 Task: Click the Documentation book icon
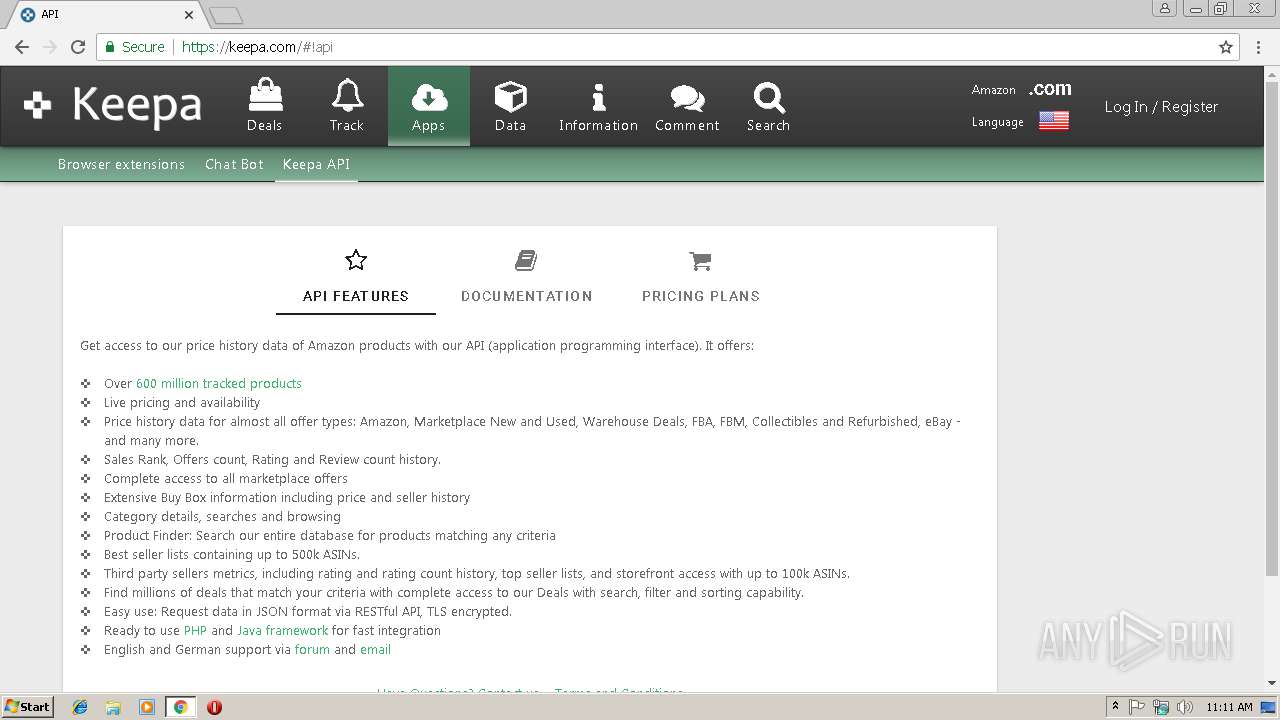point(526,261)
